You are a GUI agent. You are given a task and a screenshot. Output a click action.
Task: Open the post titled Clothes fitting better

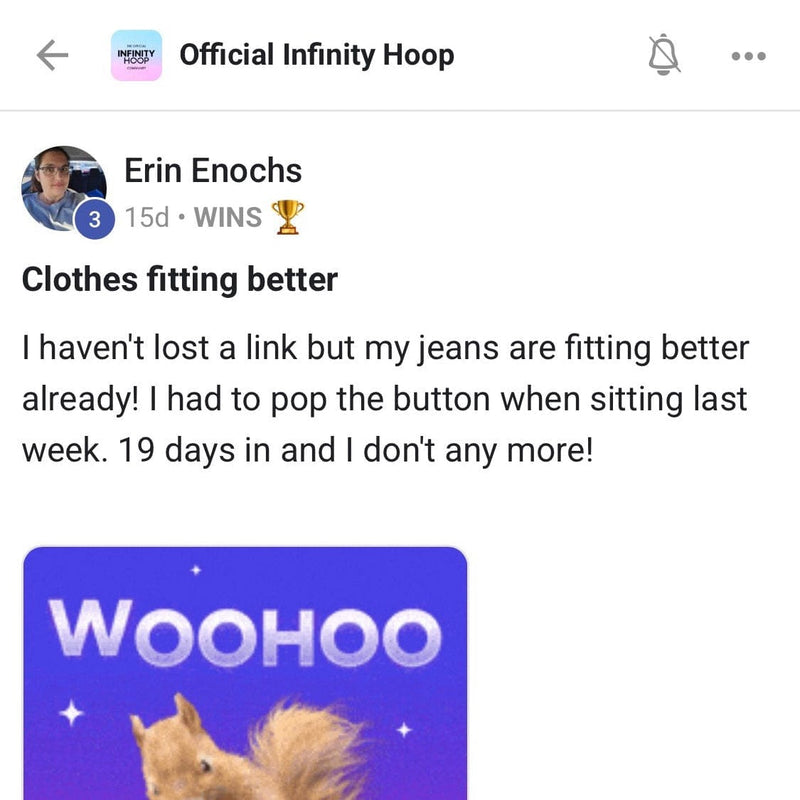click(180, 279)
